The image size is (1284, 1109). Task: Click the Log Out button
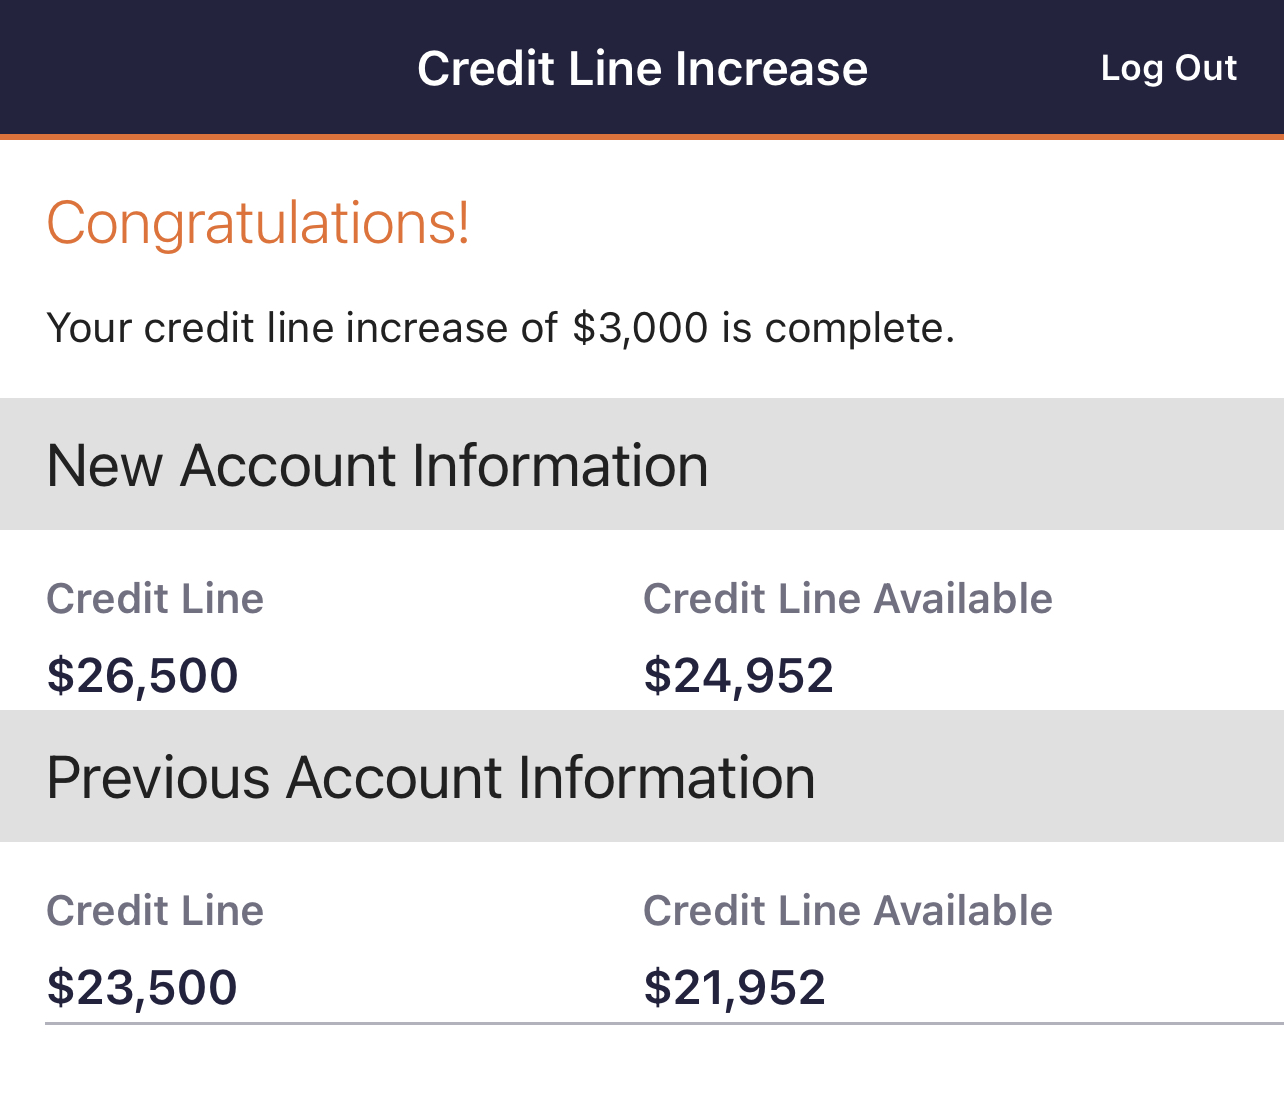pyautogui.click(x=1168, y=68)
